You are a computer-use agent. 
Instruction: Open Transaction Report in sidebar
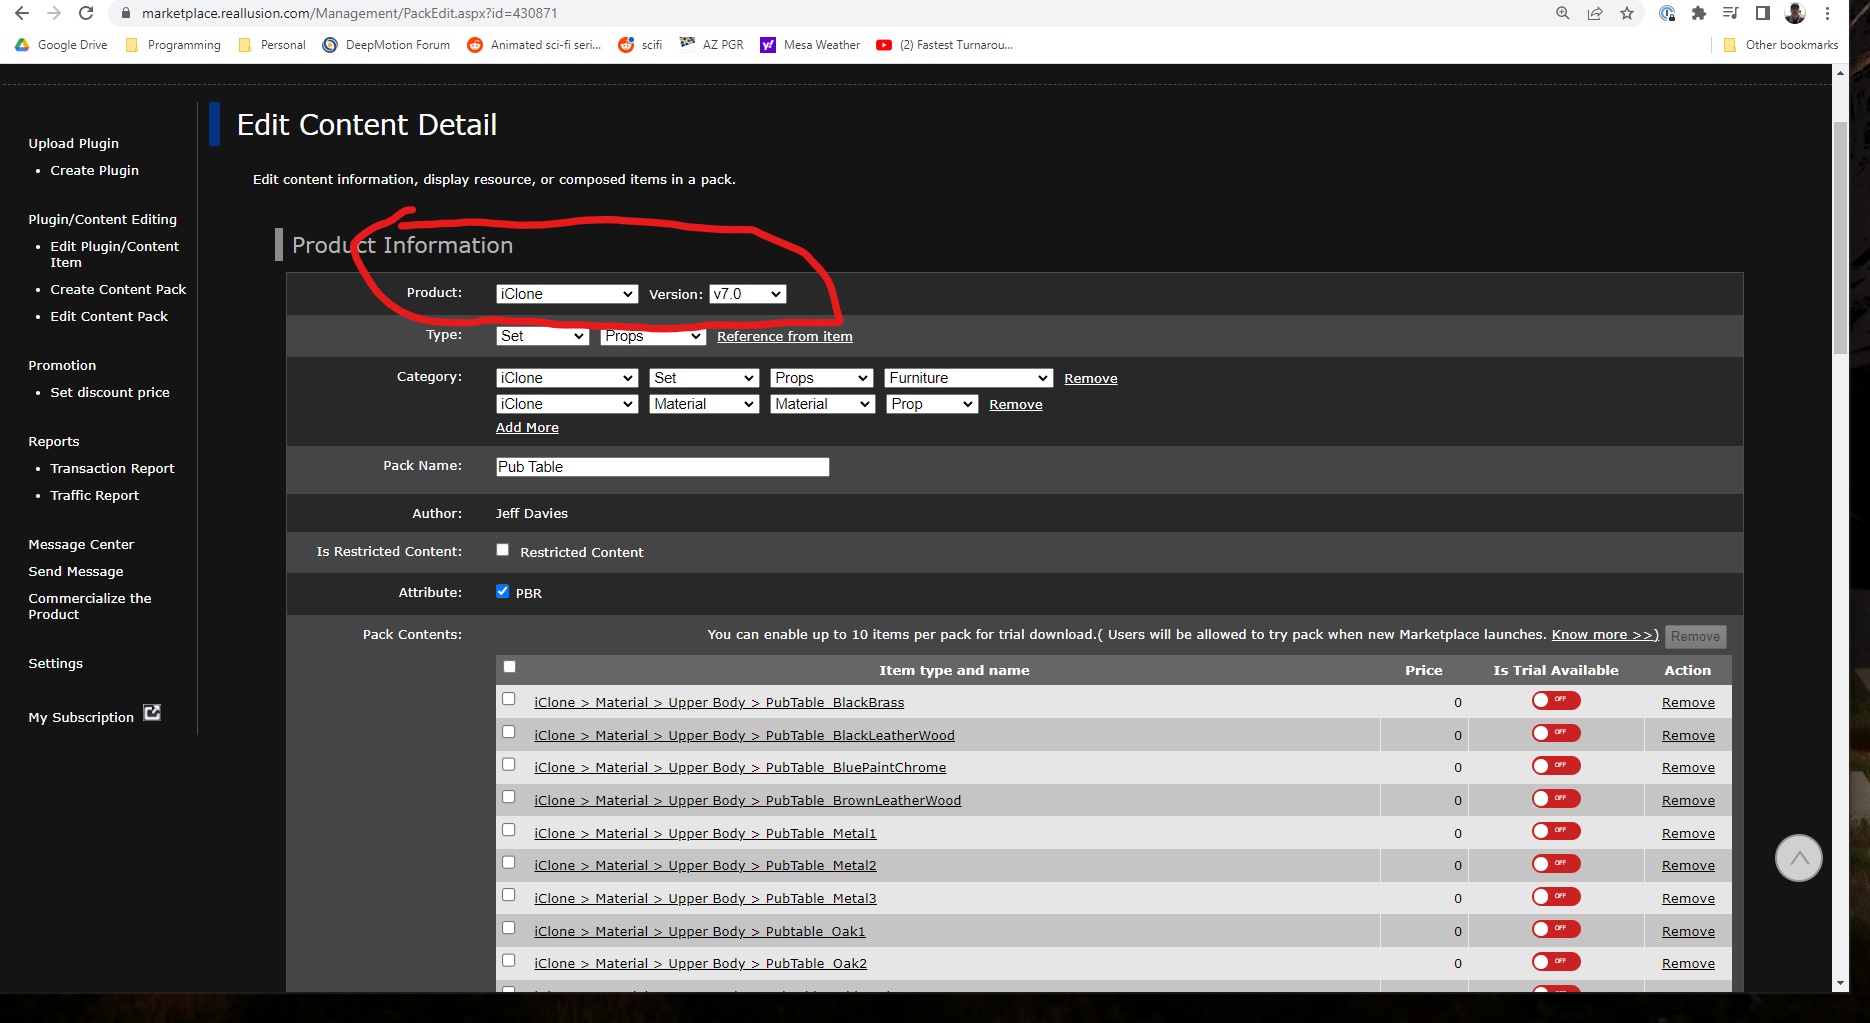pyautogui.click(x=112, y=468)
